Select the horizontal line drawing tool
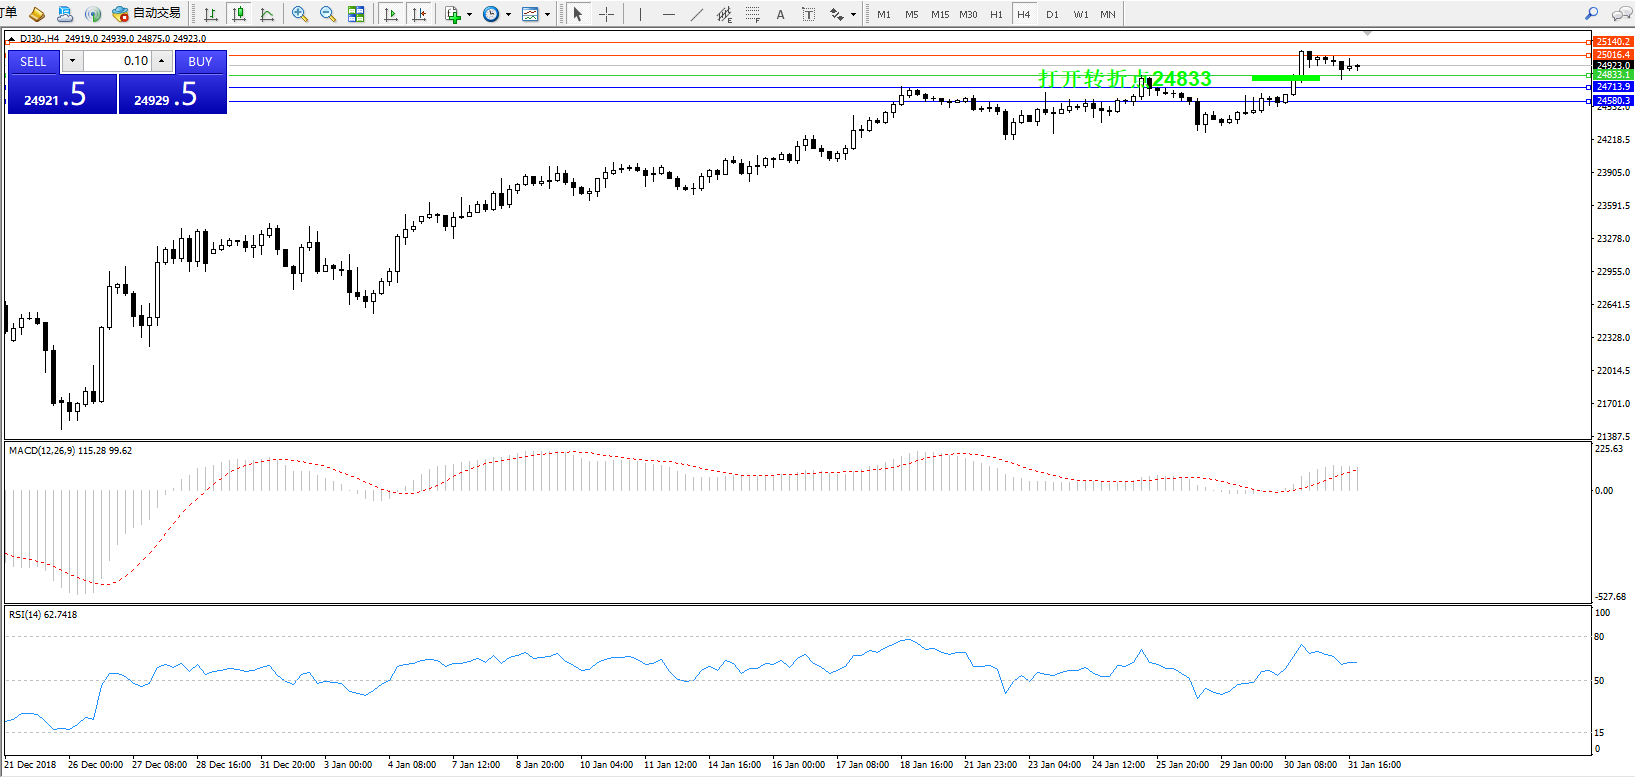This screenshot has width=1635, height=777. (x=668, y=14)
